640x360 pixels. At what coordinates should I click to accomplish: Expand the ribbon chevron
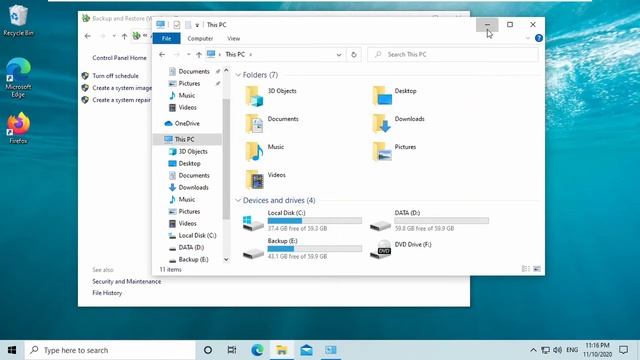click(528, 38)
